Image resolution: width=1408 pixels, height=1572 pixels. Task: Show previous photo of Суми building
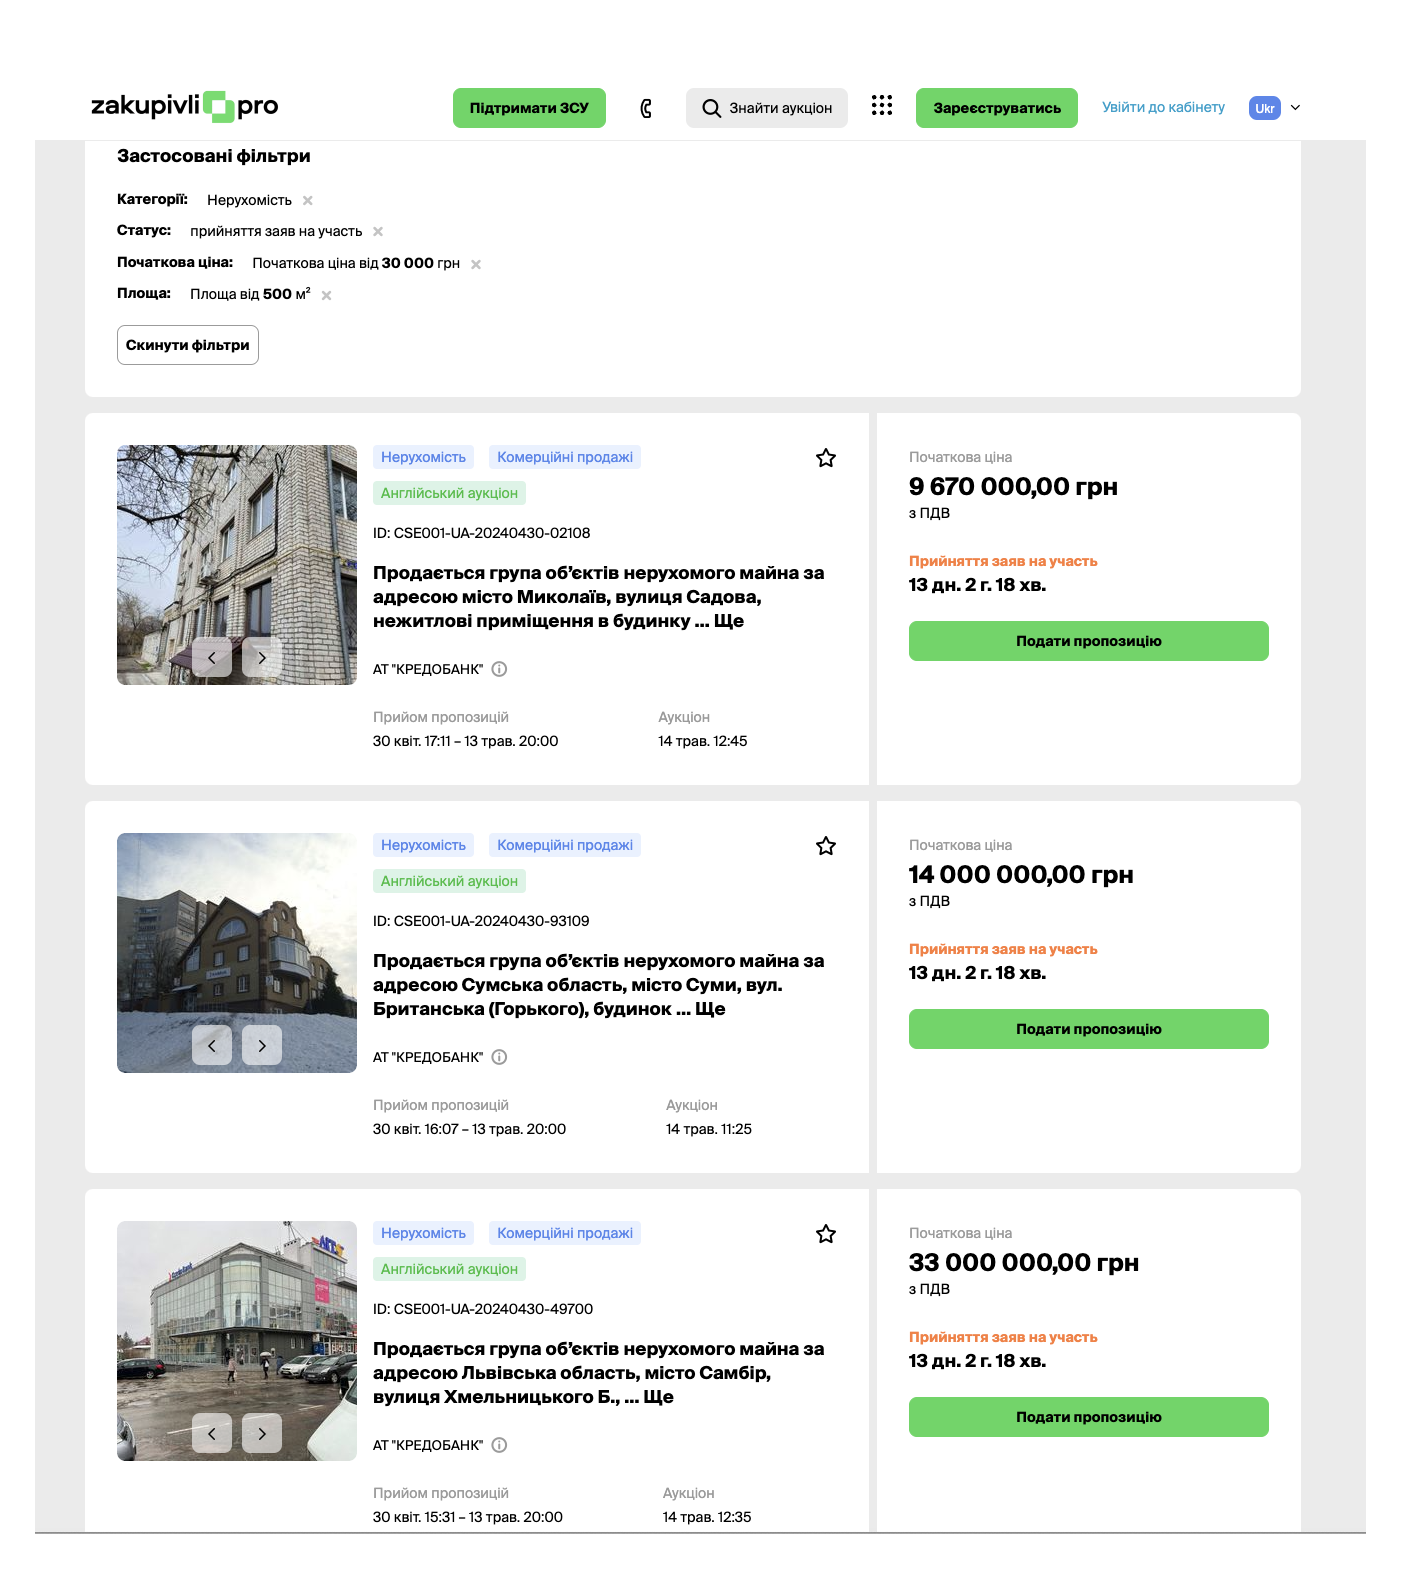pos(212,1046)
